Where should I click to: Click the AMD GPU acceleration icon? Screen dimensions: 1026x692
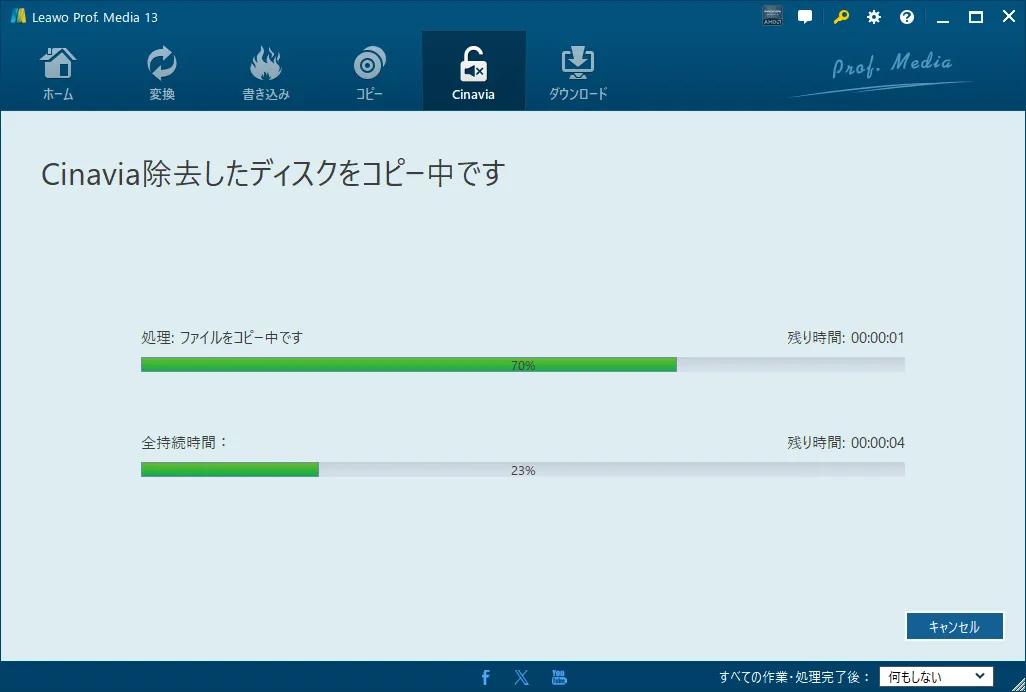(x=772, y=17)
